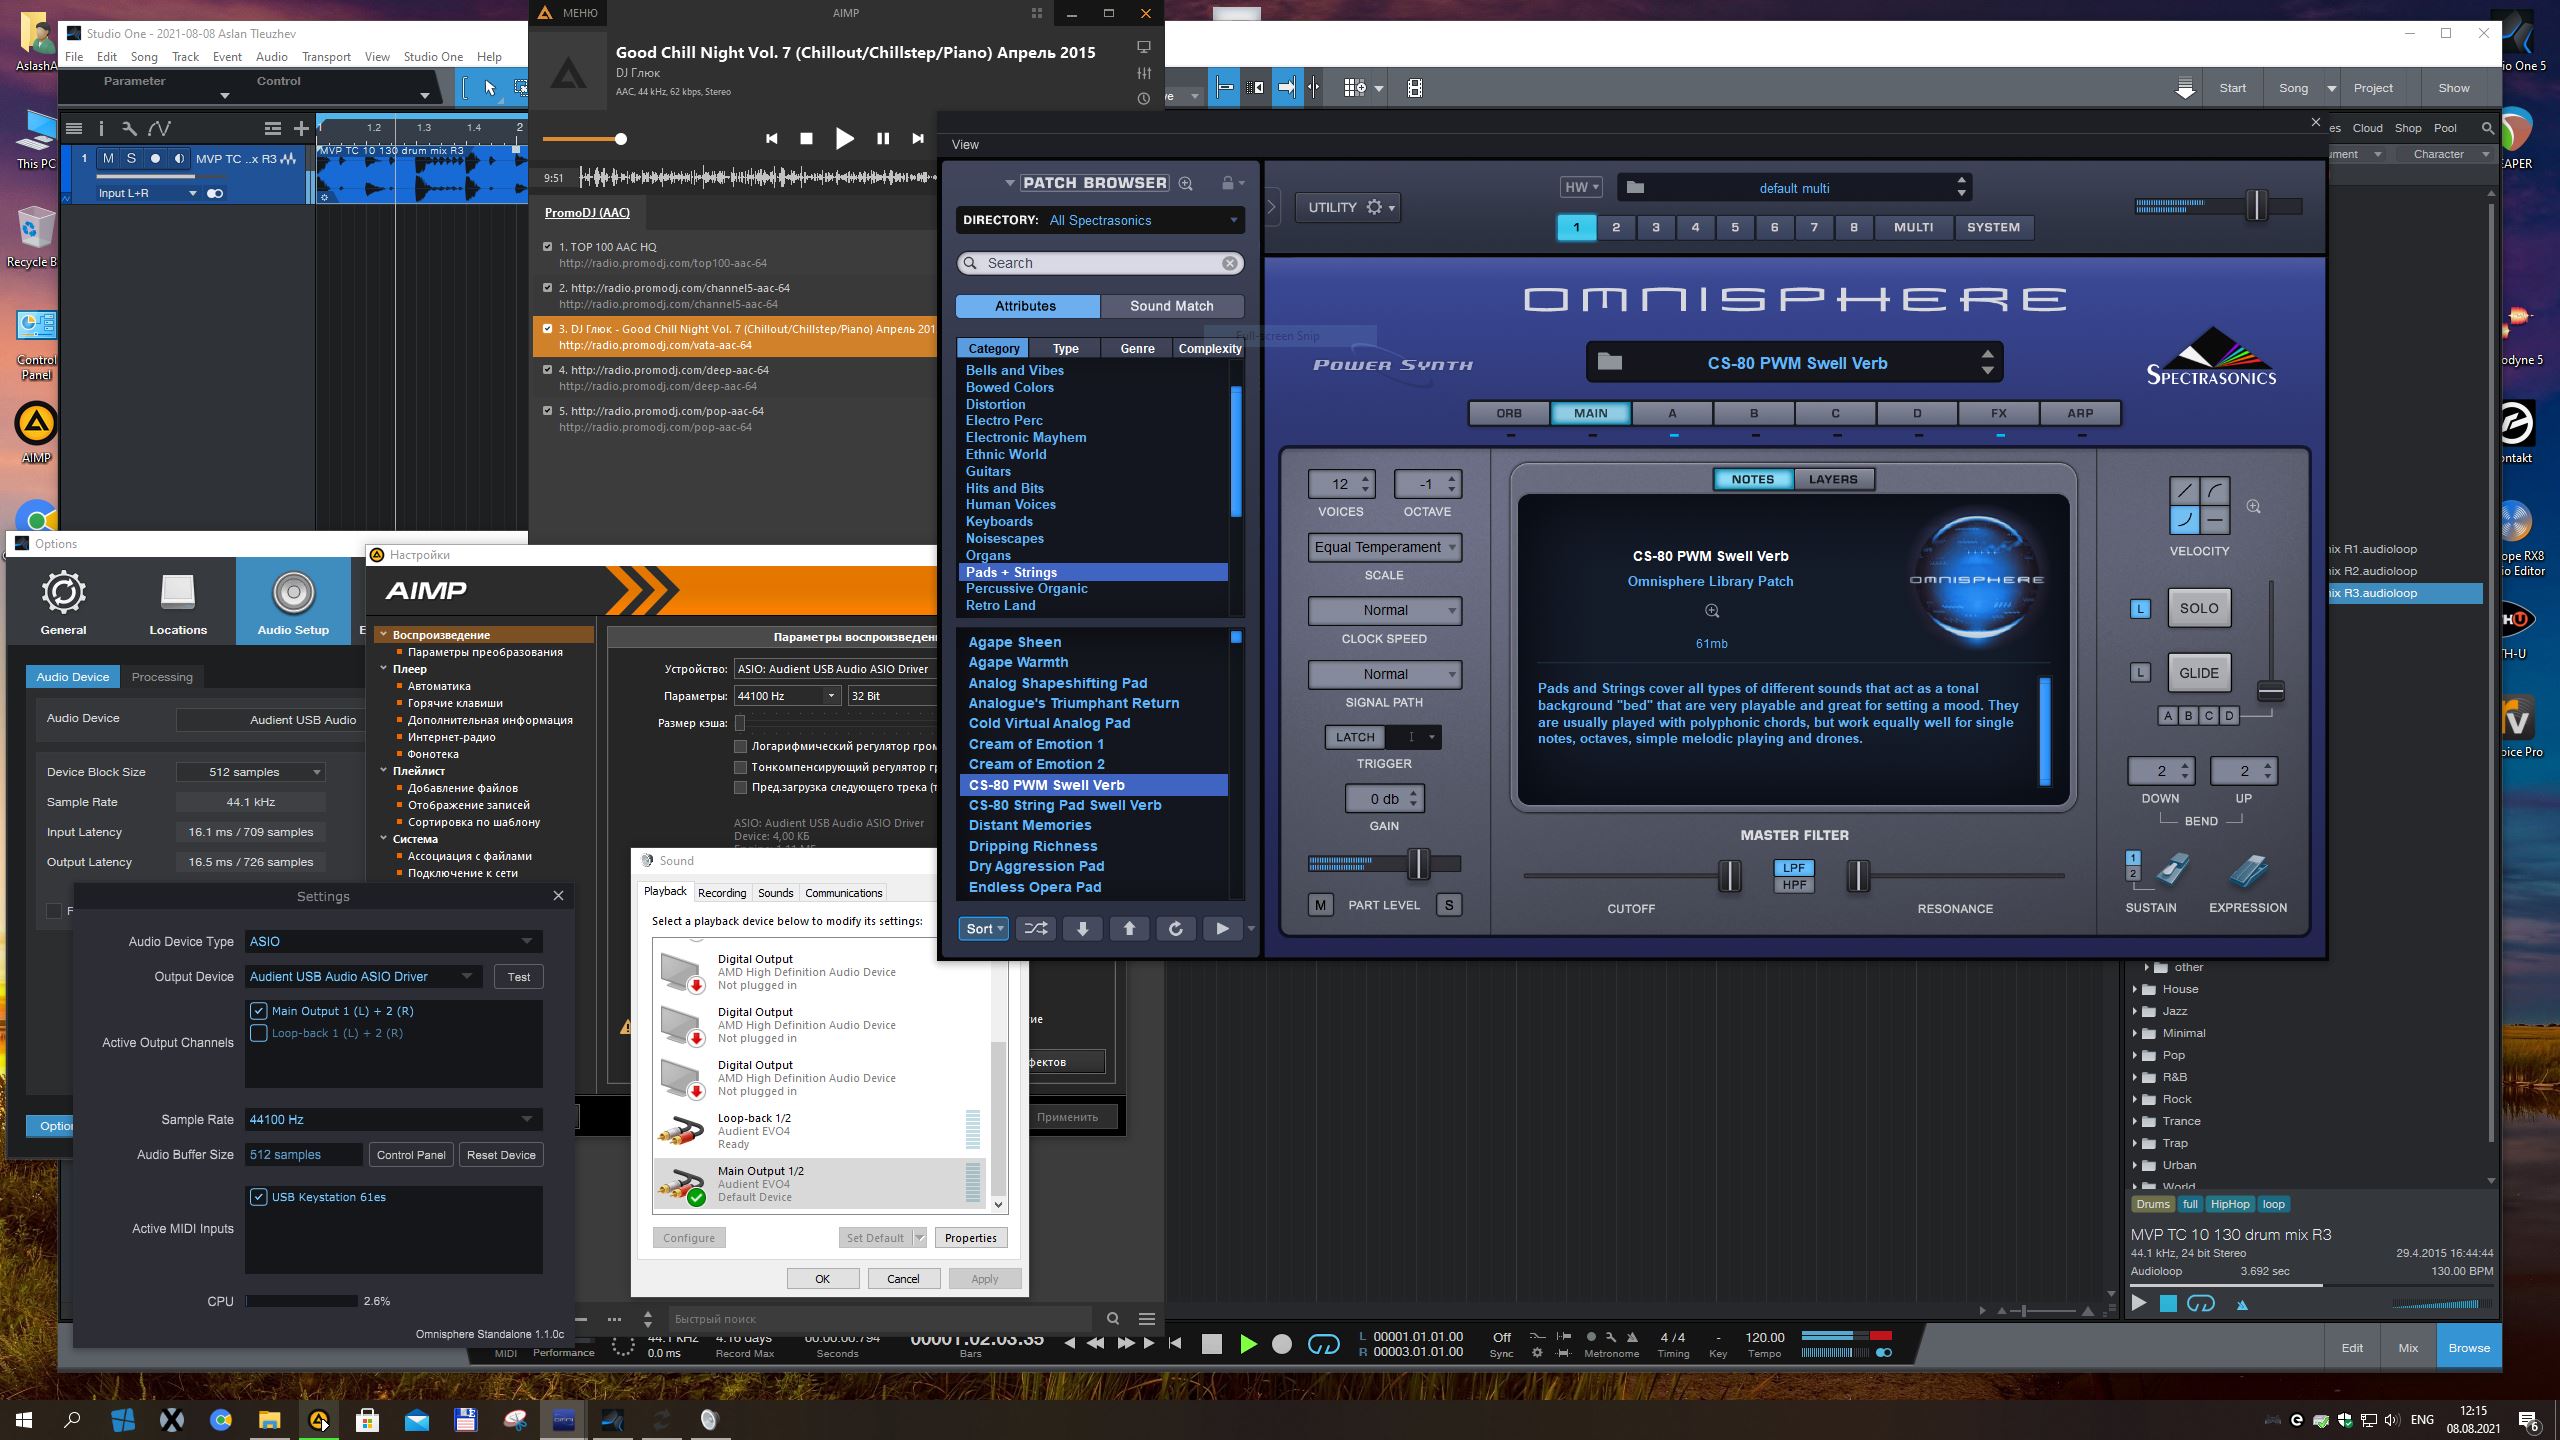Open Sample Rate 44100 Hz dropdown in Settings
This screenshot has width=2560, height=1440.
coord(393,1119)
